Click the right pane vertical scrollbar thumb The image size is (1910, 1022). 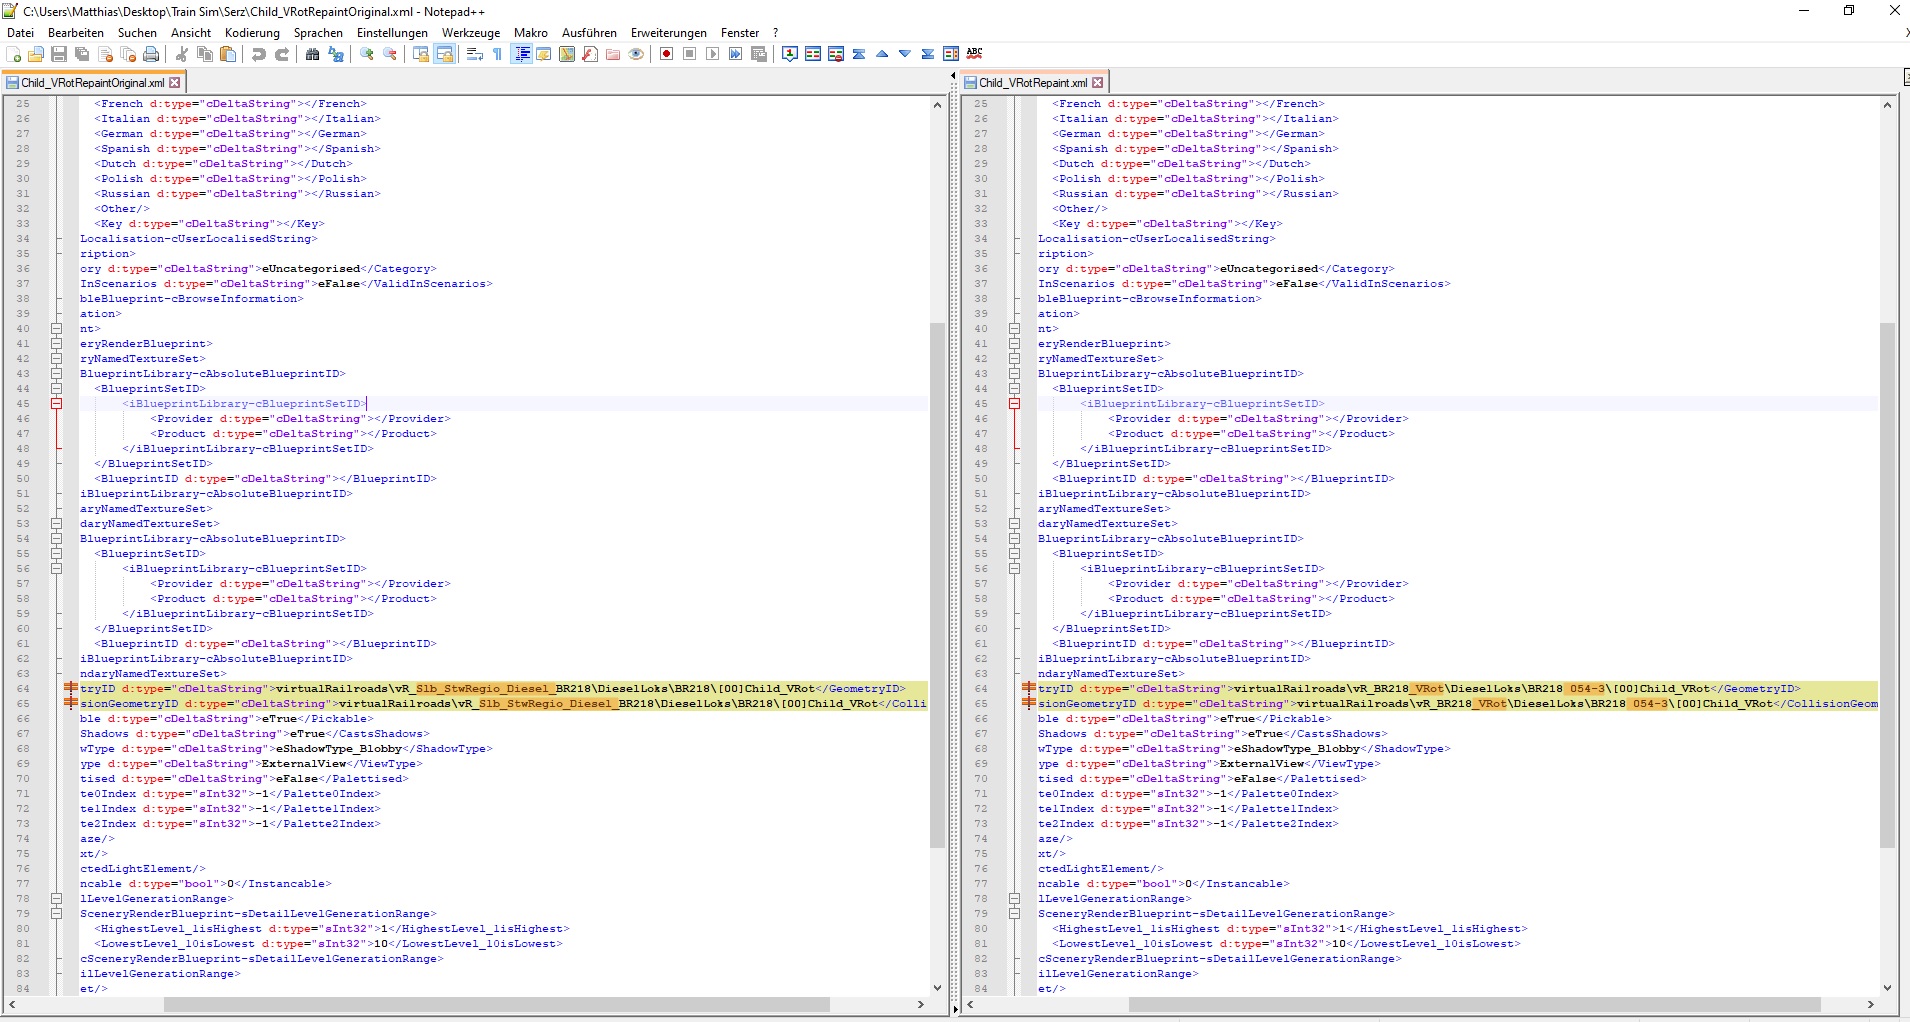point(1887,585)
